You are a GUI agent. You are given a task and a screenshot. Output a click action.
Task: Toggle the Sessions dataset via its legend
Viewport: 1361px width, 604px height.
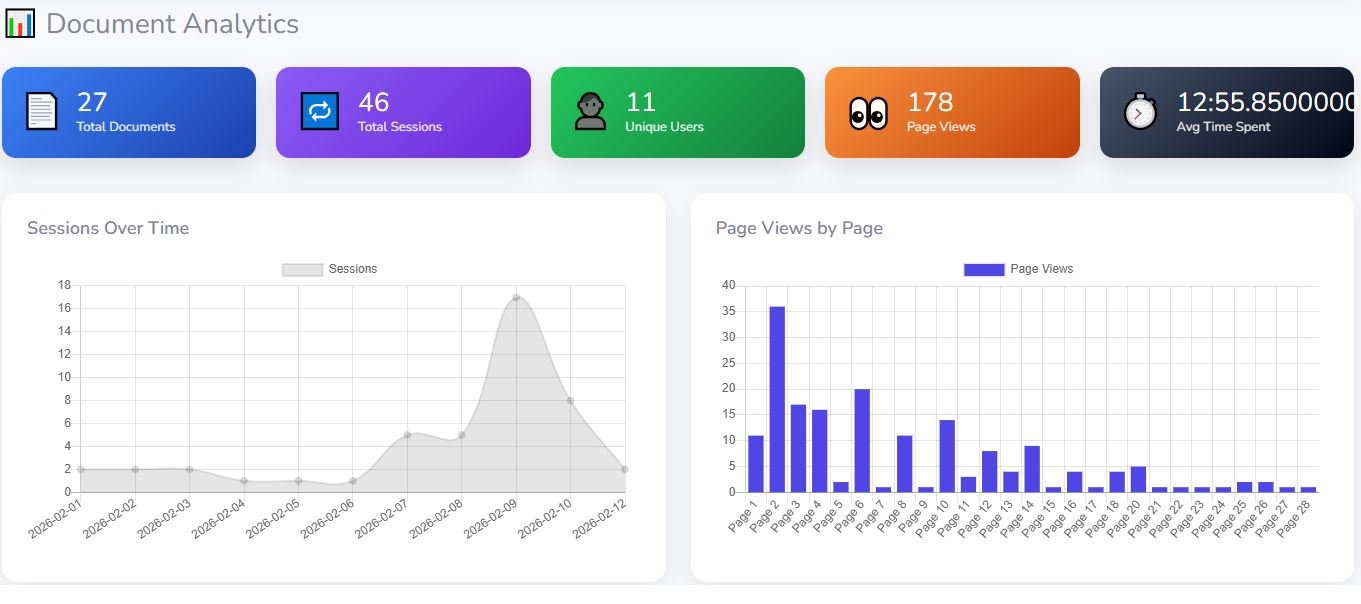point(330,268)
